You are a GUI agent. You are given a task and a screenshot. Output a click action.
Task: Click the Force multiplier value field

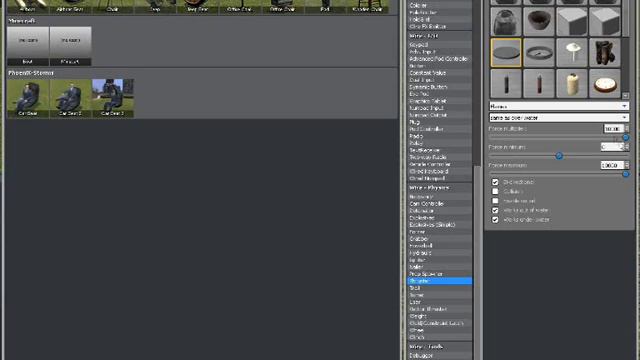[x=613, y=129]
